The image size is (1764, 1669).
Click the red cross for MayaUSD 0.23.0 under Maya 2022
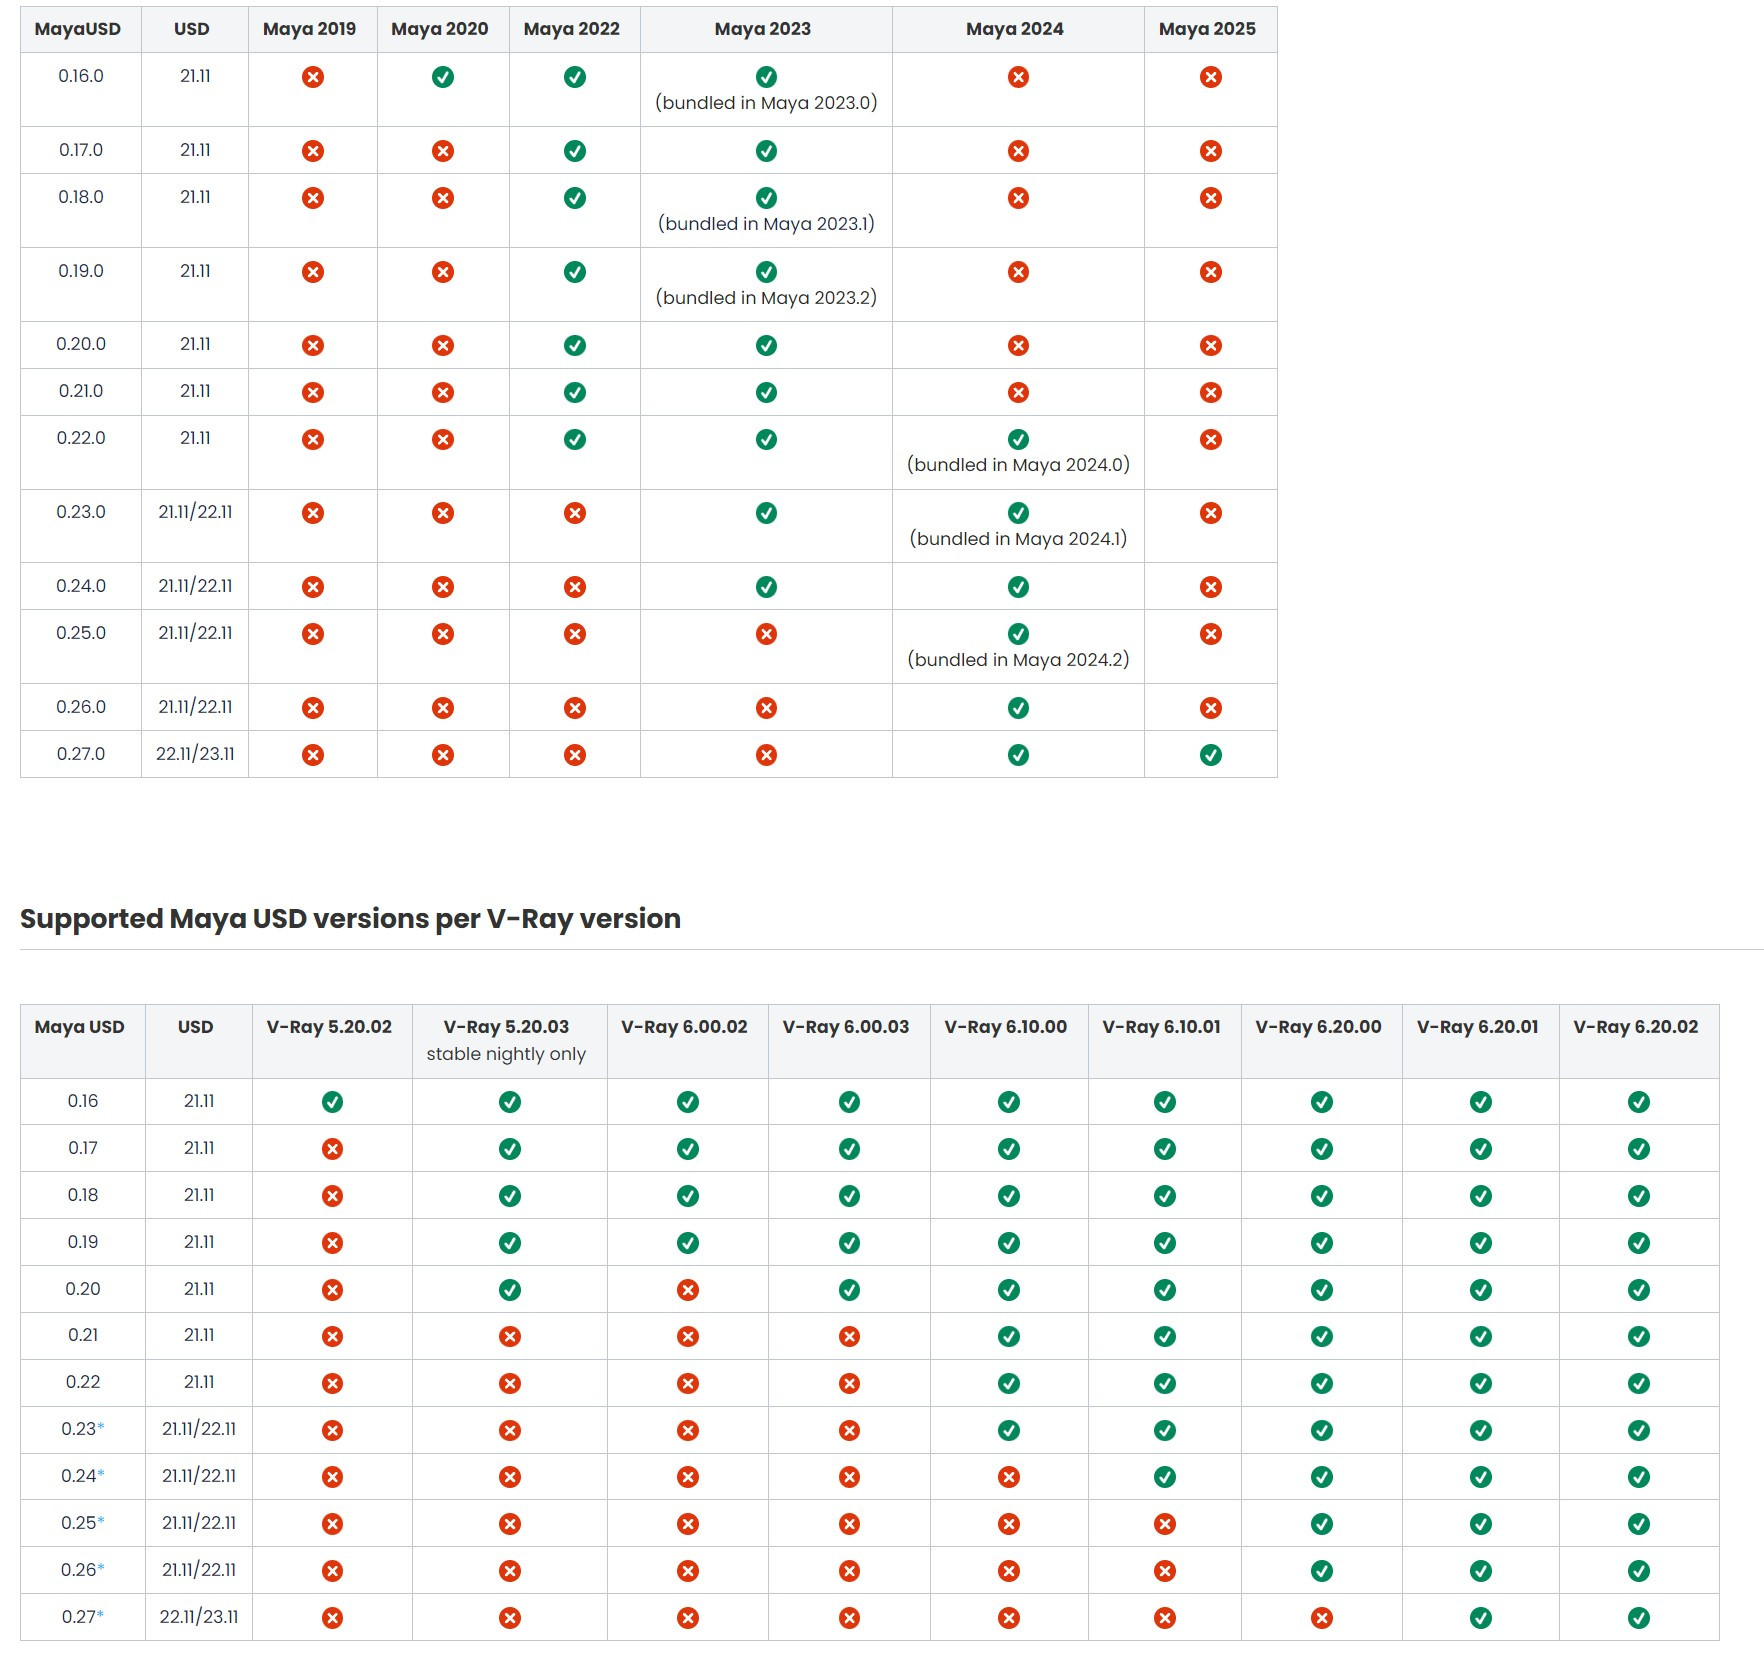pos(575,514)
